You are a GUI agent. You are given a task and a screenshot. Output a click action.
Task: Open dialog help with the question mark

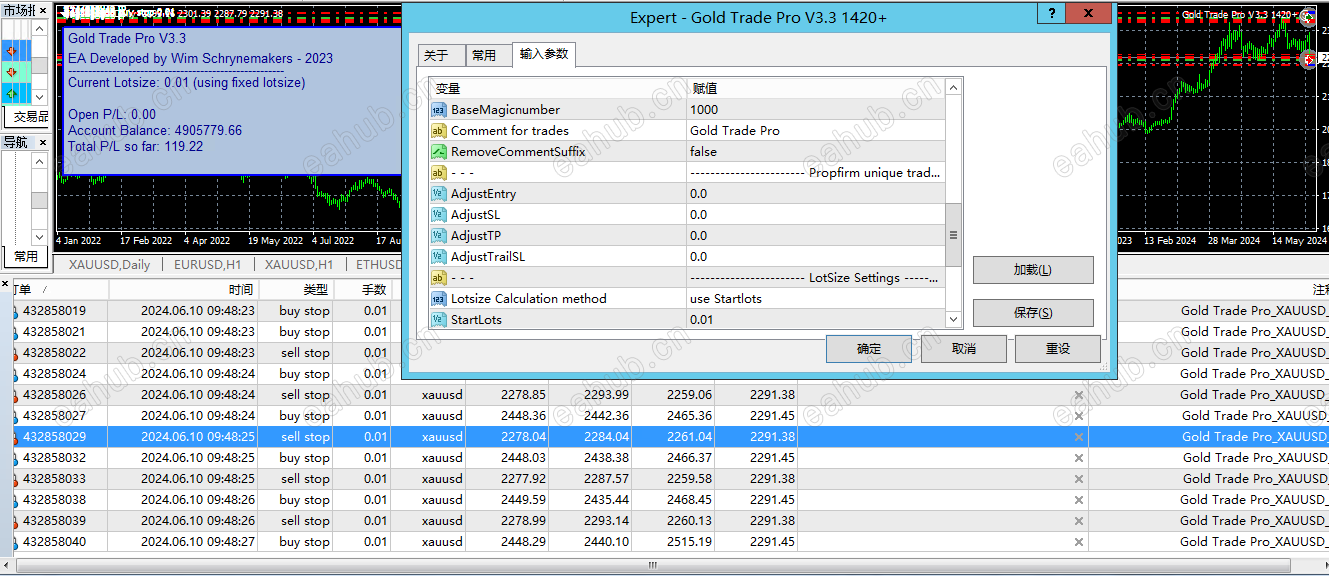[1050, 13]
